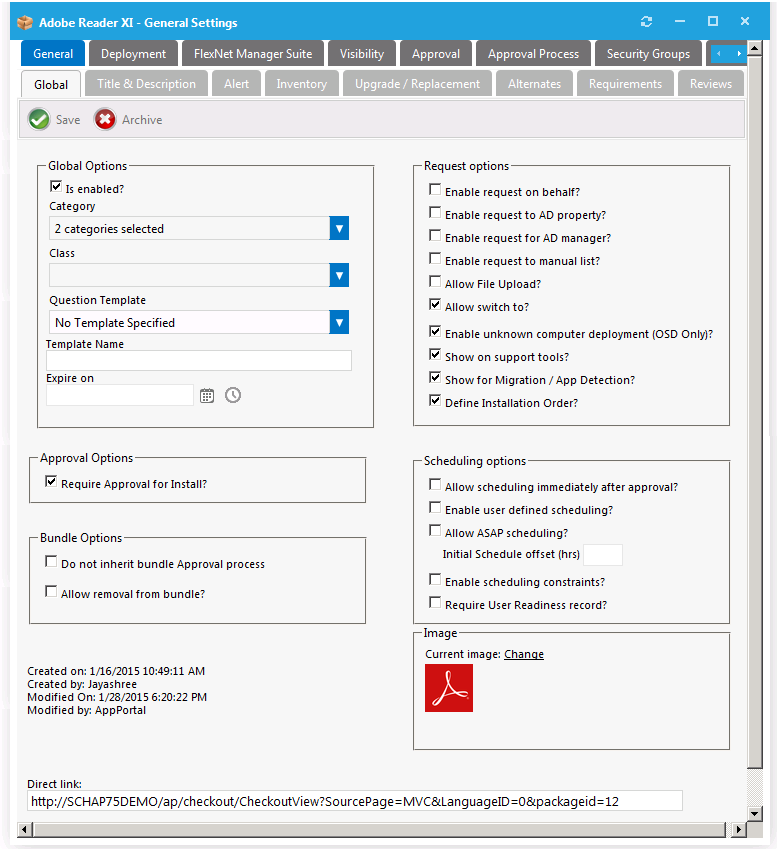Toggle Require Approval for Install checkbox
The width and height of the screenshot is (777, 849).
point(51,483)
